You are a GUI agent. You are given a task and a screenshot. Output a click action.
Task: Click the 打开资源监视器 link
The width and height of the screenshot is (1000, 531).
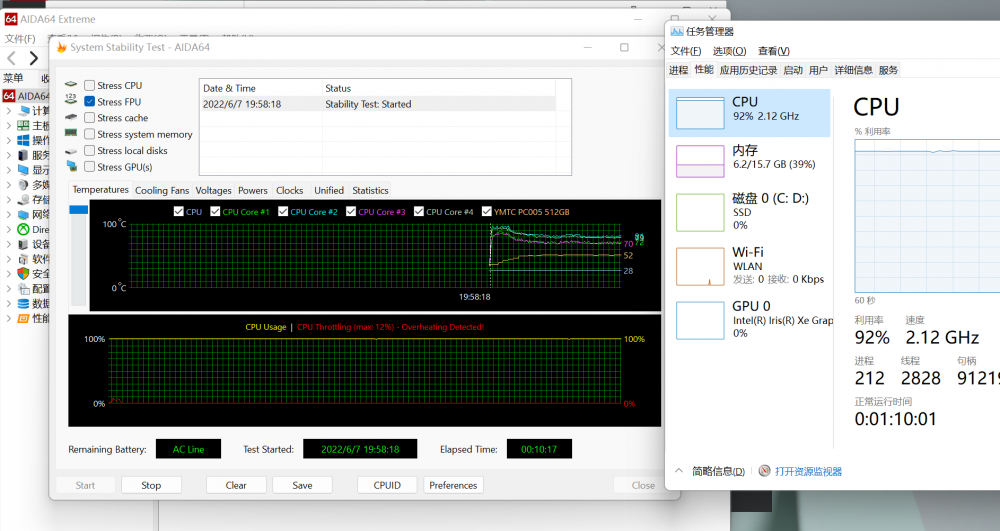808,471
